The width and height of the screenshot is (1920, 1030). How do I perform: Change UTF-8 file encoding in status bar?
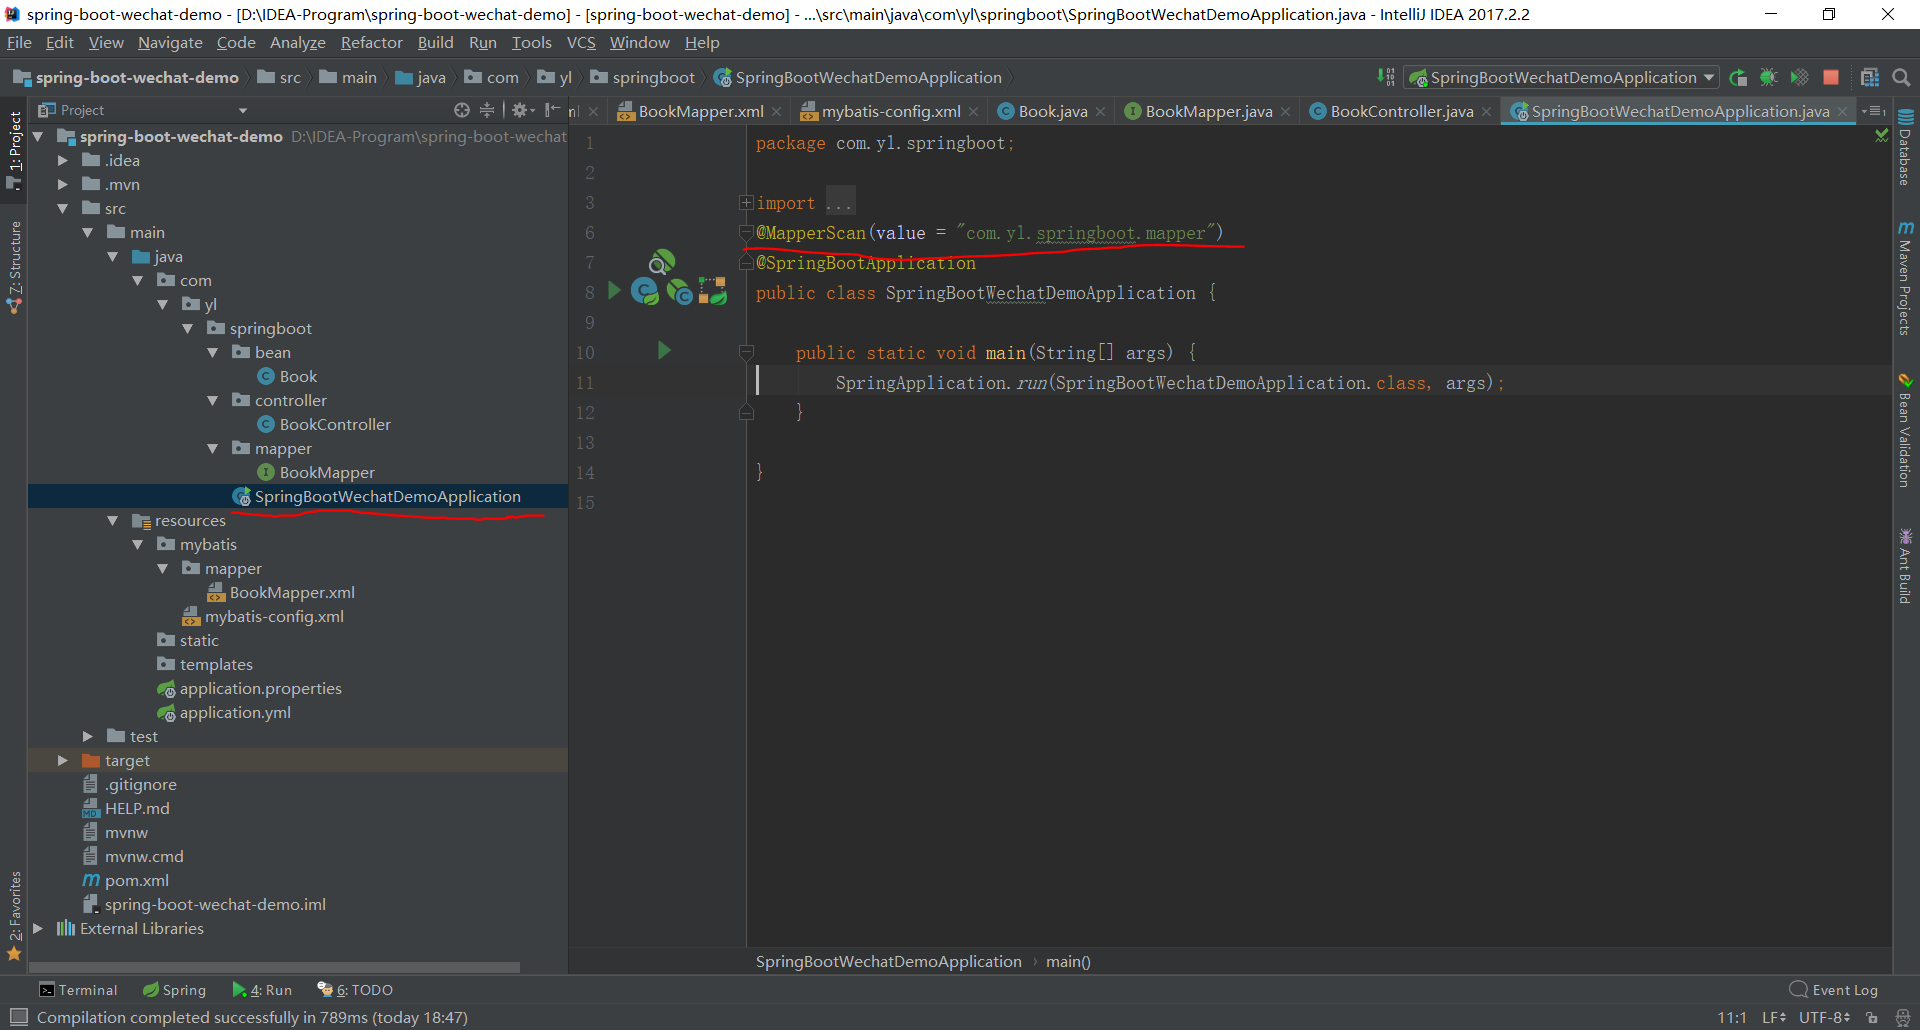click(1825, 1017)
